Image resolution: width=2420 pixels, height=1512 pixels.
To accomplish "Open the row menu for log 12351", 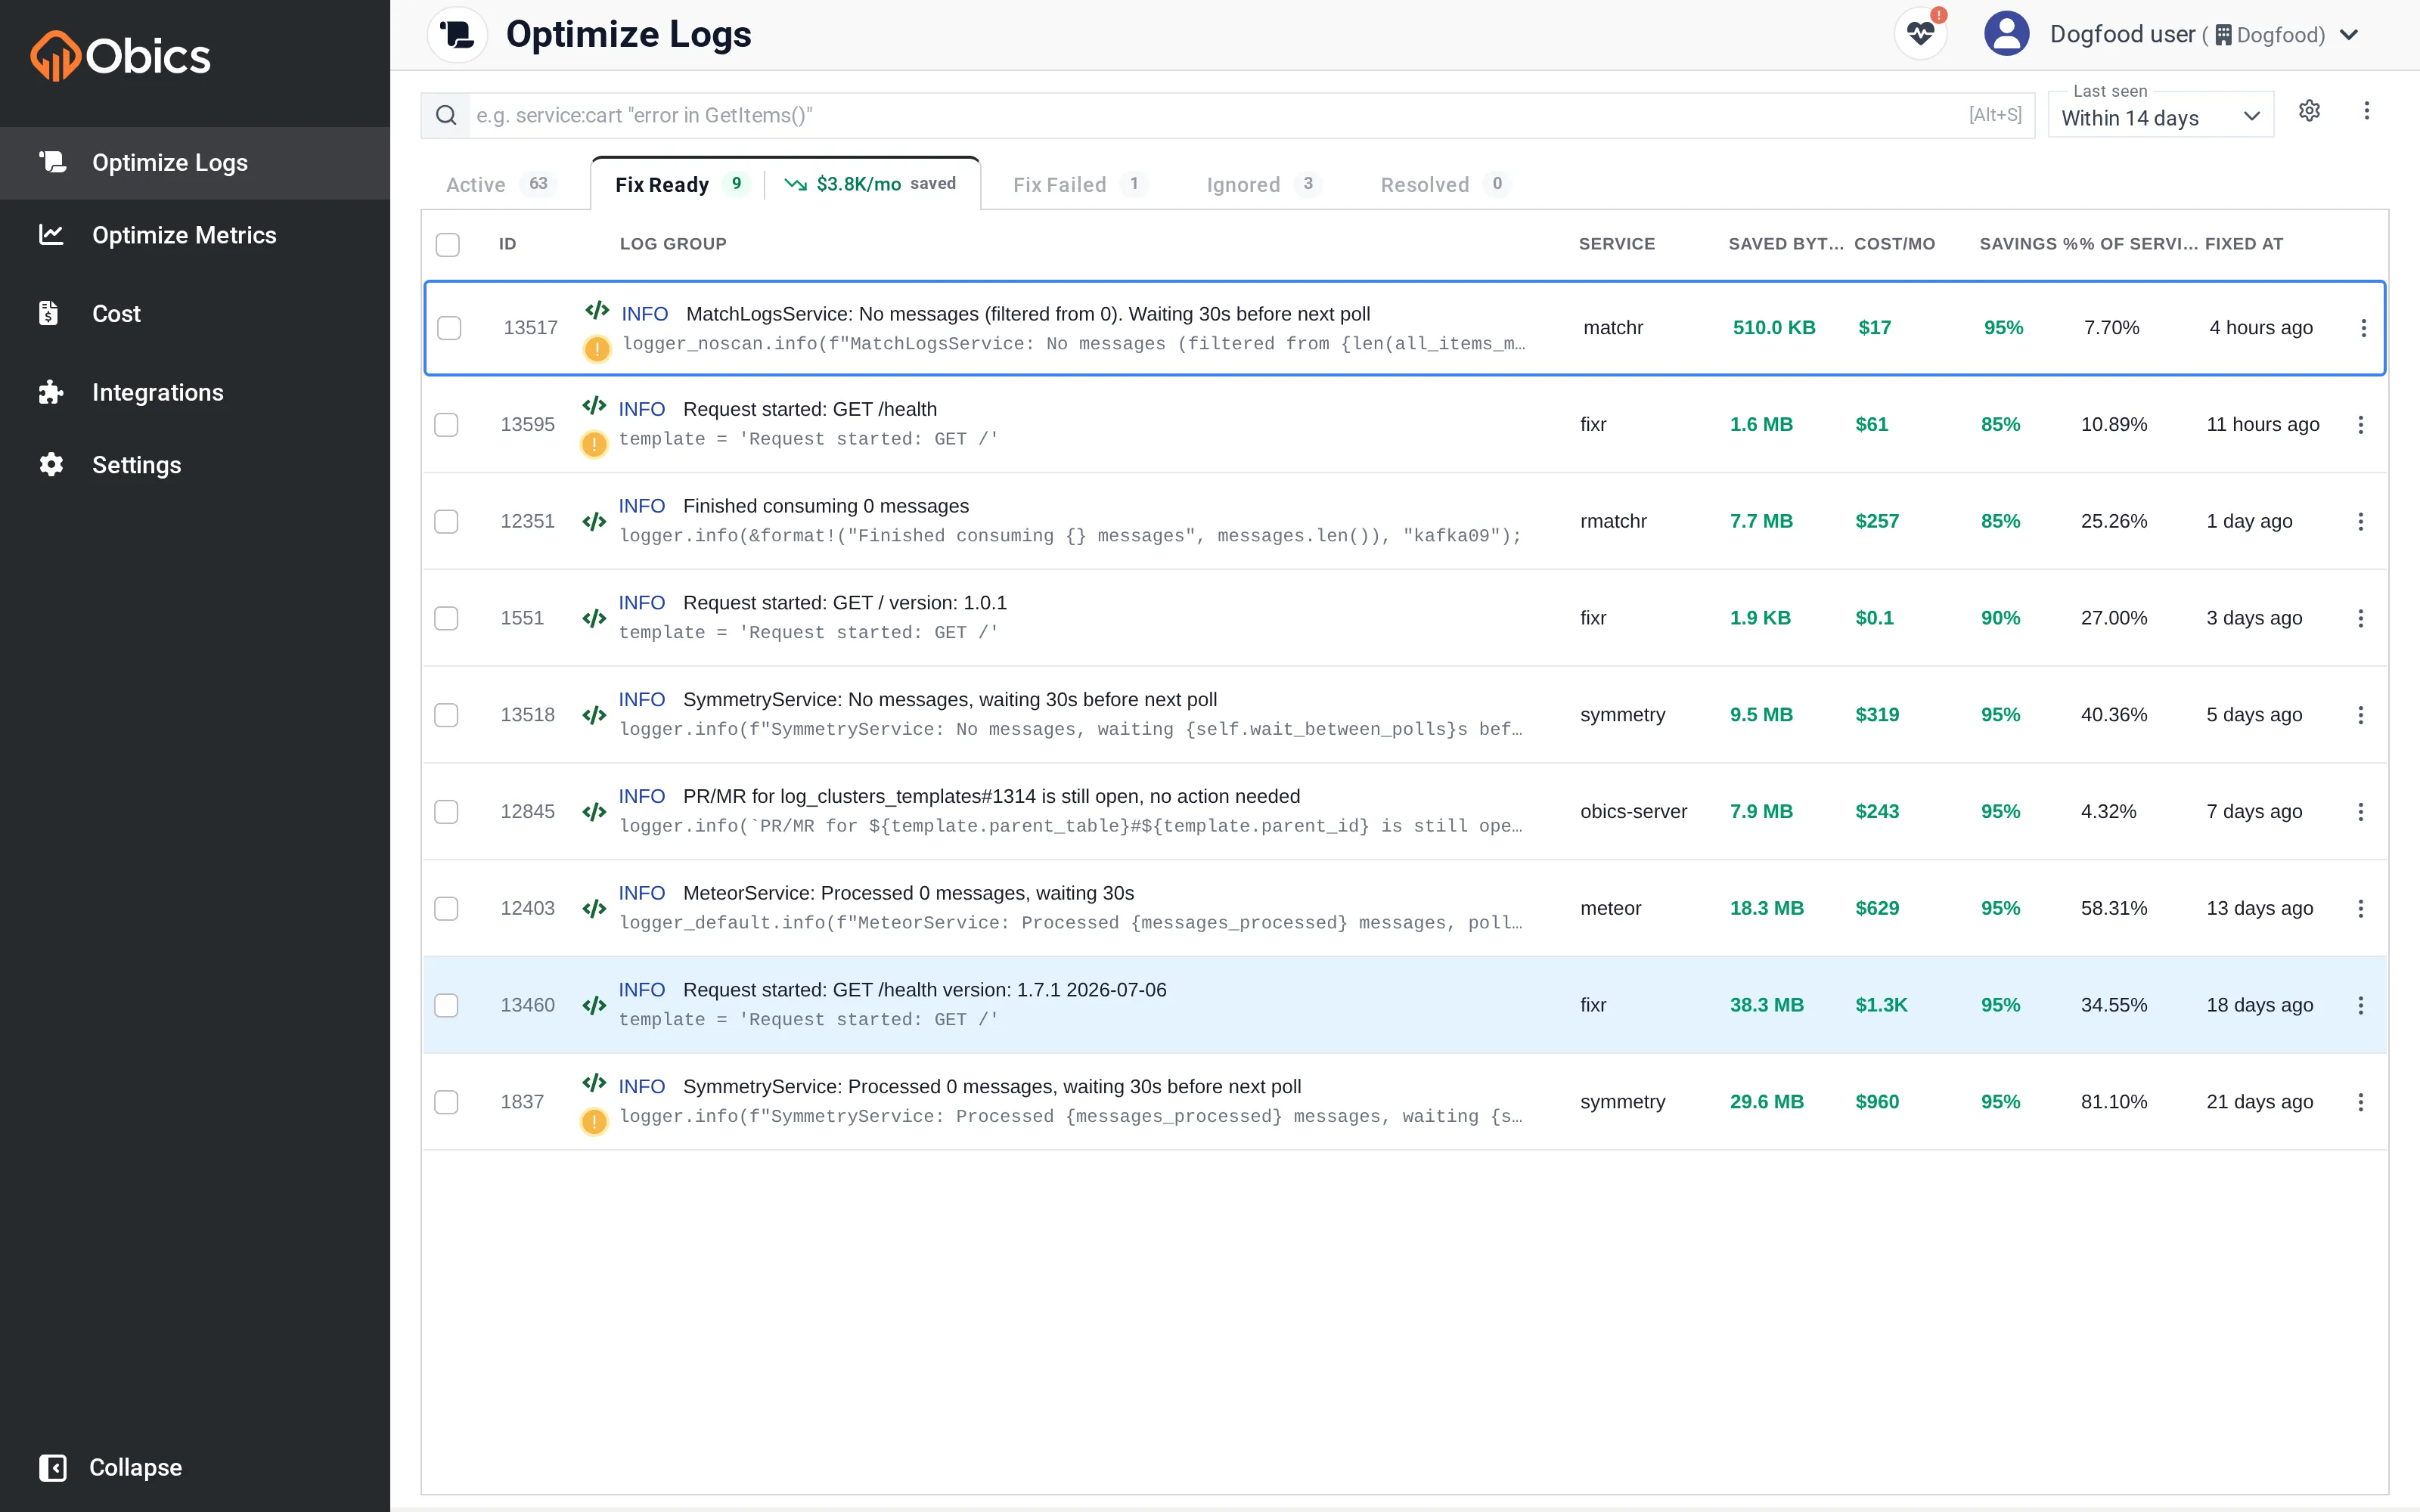I will [x=2360, y=521].
